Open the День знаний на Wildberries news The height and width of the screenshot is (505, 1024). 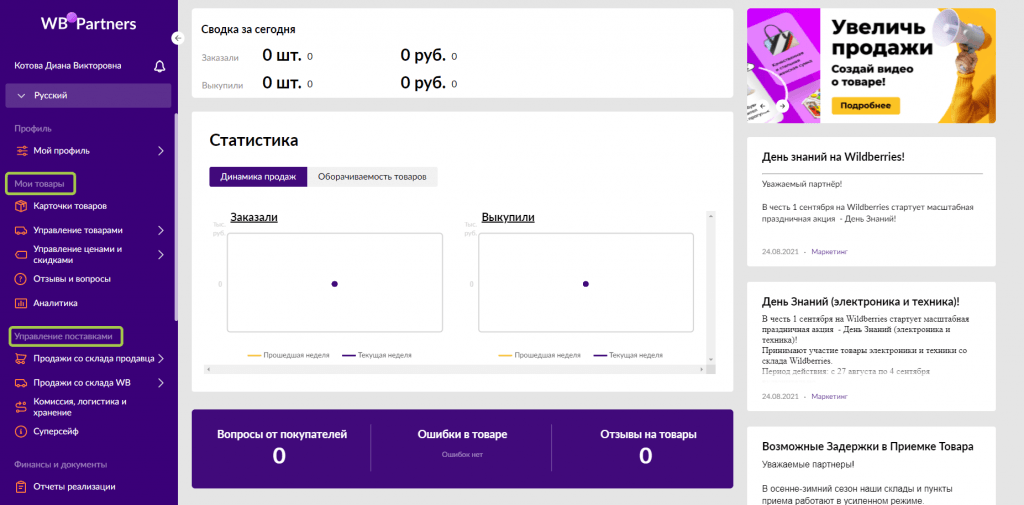(x=833, y=157)
